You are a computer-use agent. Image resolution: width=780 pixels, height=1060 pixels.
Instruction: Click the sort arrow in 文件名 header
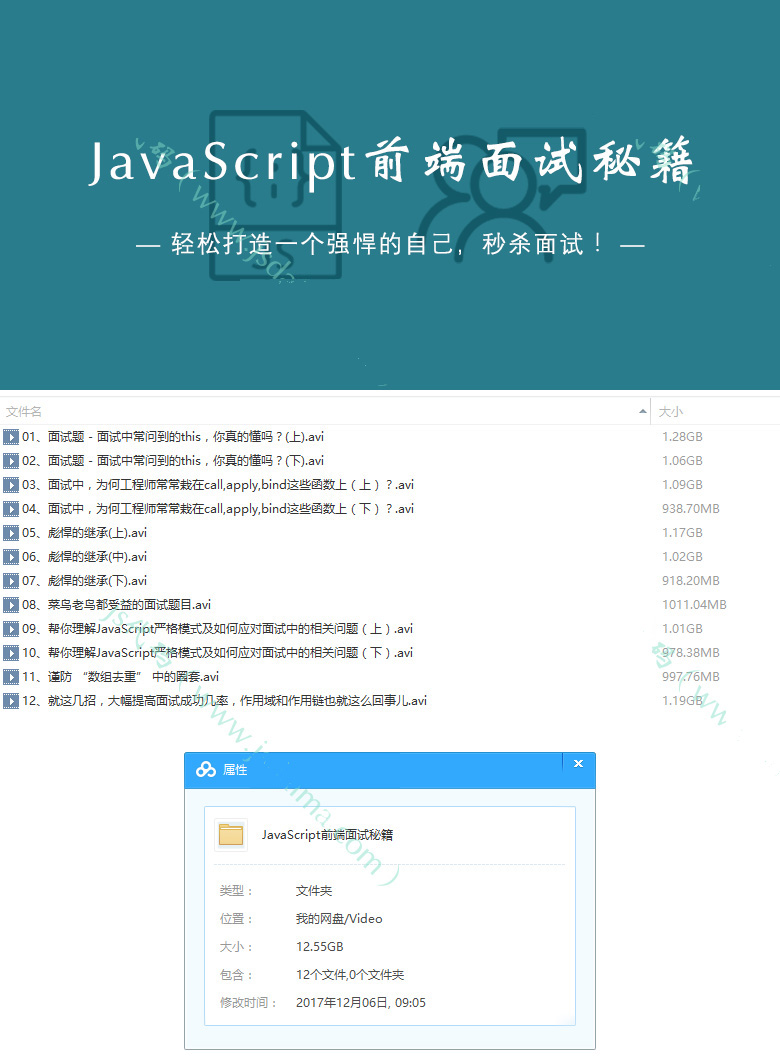tap(642, 411)
